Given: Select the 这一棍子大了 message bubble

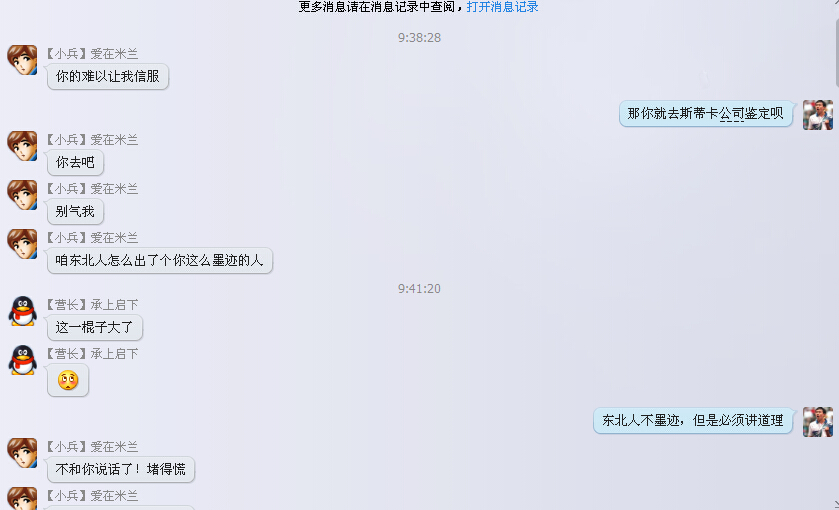Looking at the screenshot, I should pos(95,327).
